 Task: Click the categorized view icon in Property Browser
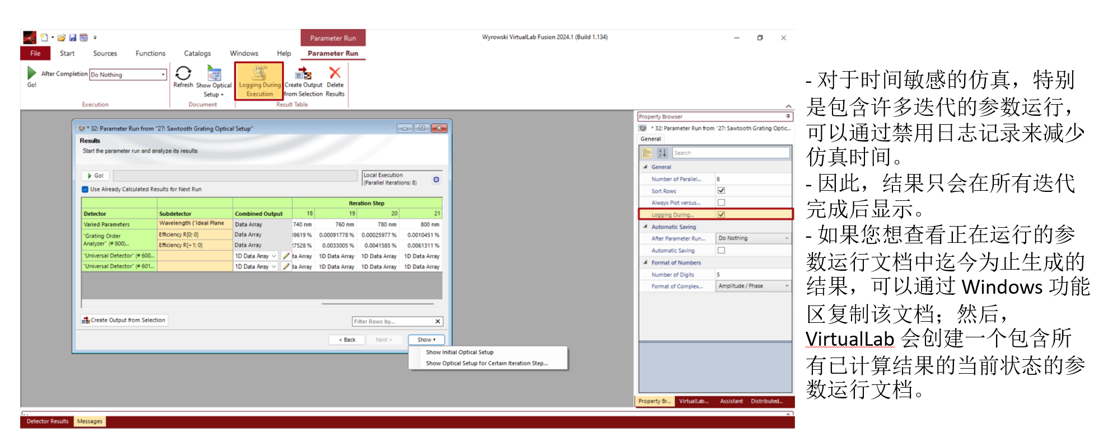647,153
